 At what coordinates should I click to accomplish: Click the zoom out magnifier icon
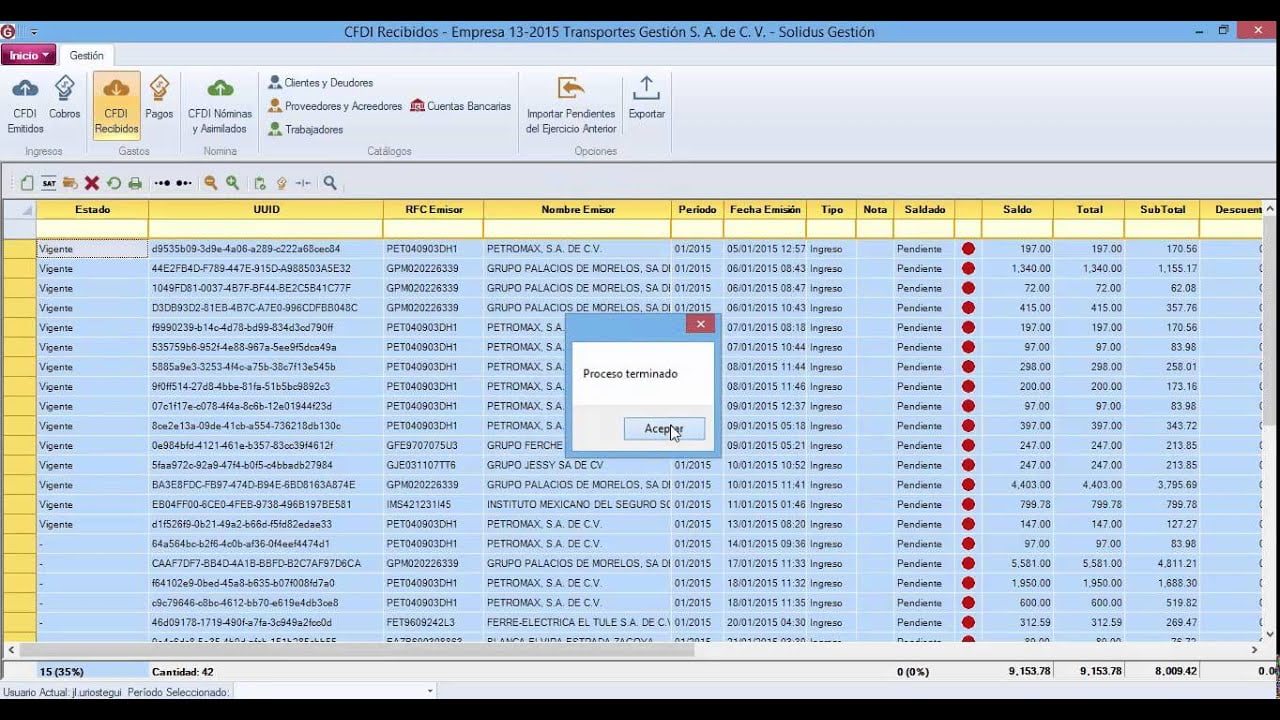(211, 183)
